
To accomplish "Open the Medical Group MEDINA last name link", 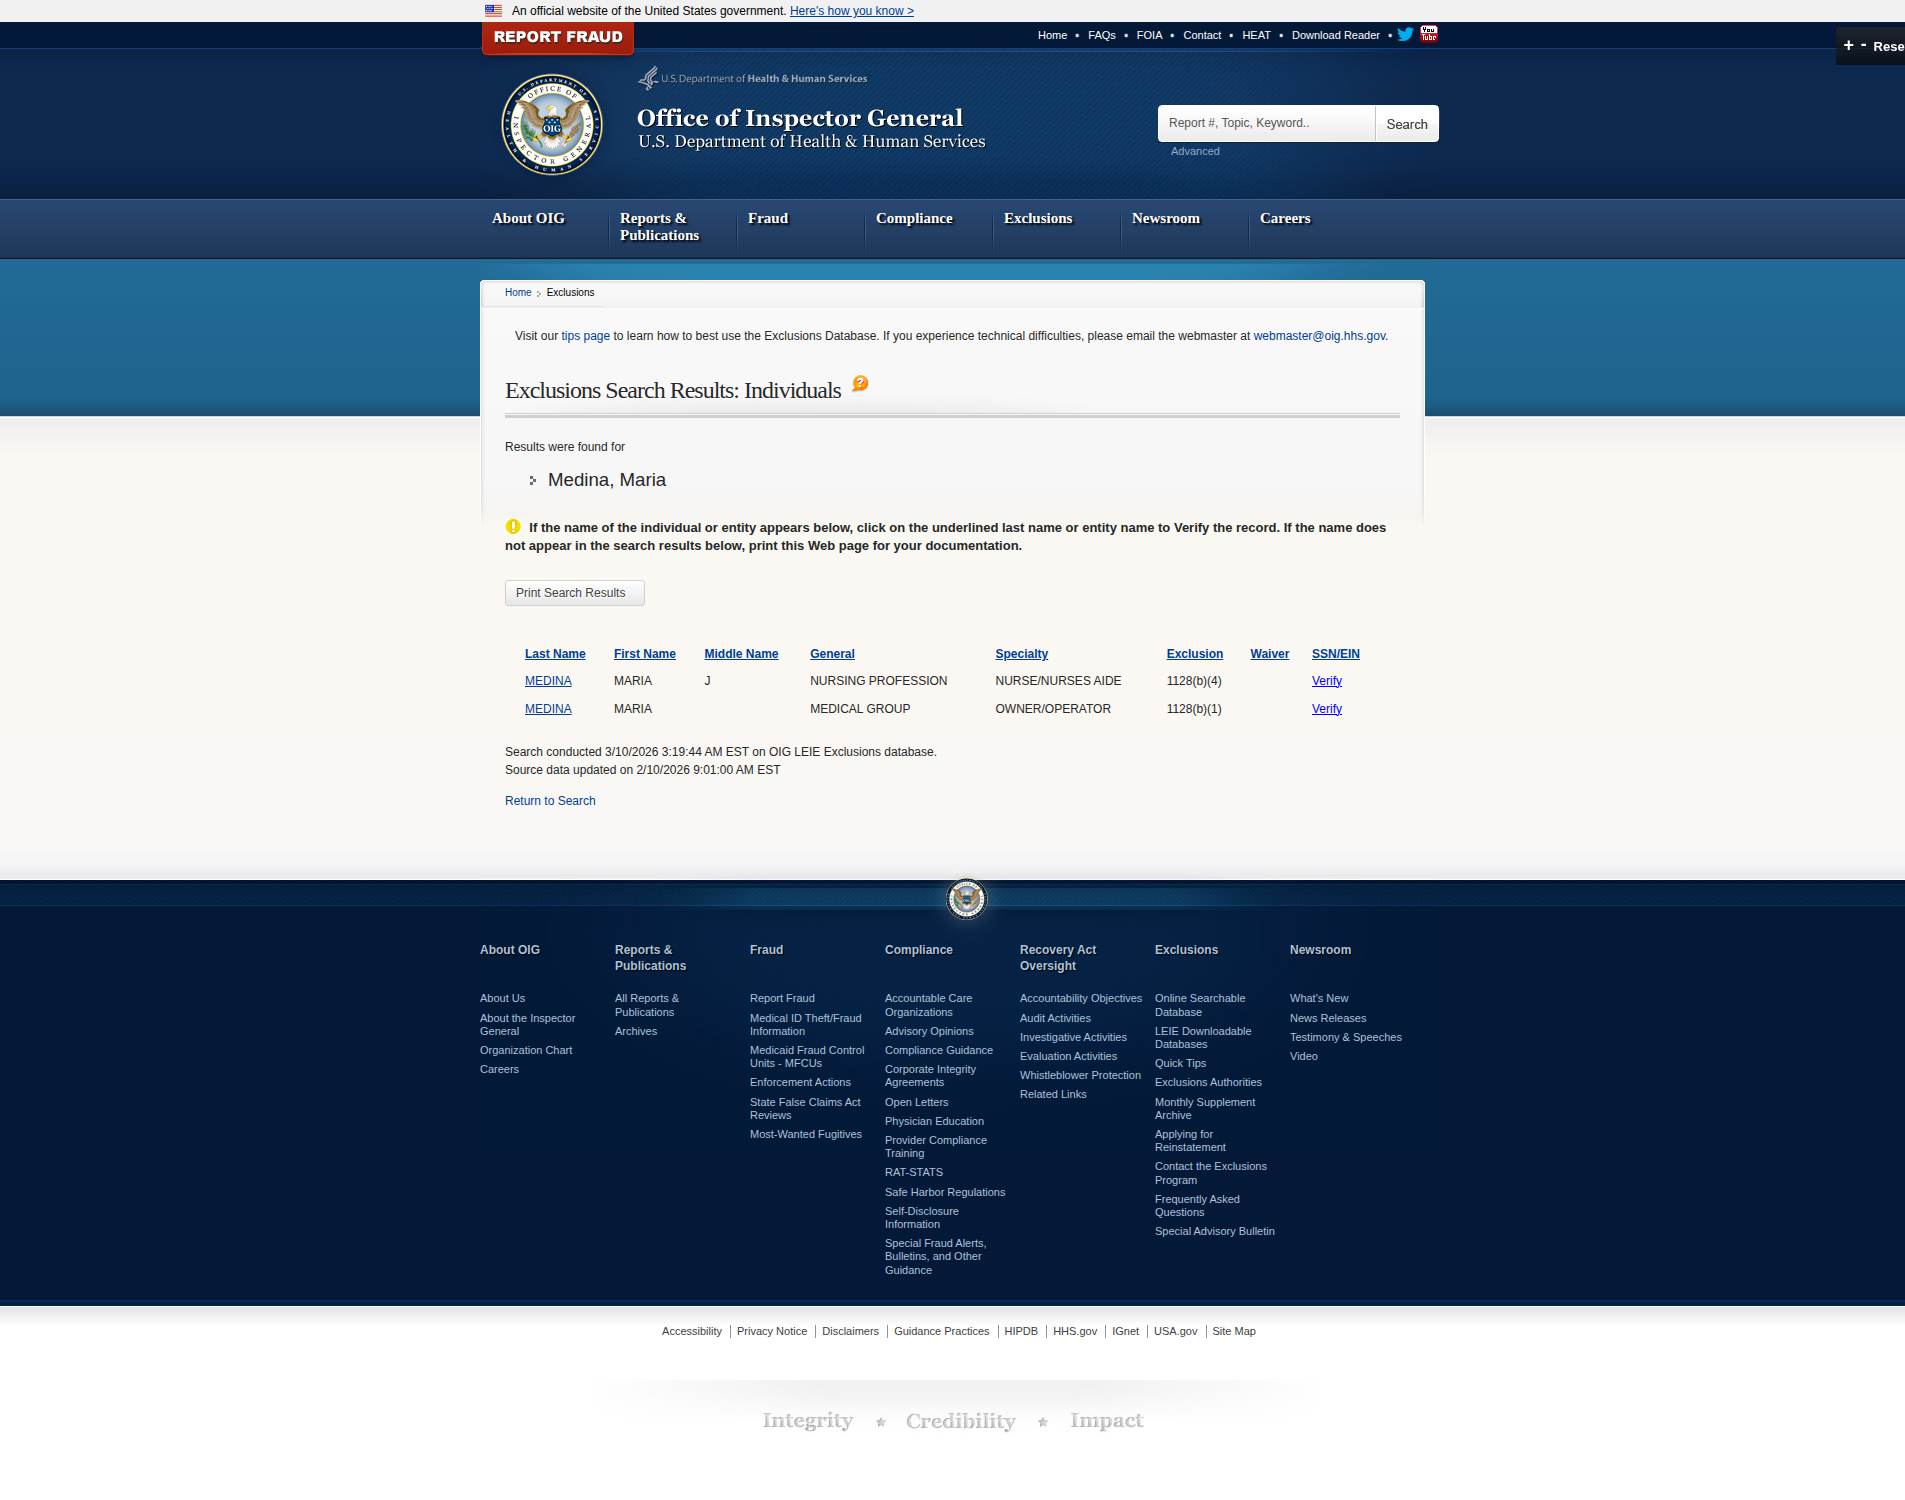I will tap(548, 709).
